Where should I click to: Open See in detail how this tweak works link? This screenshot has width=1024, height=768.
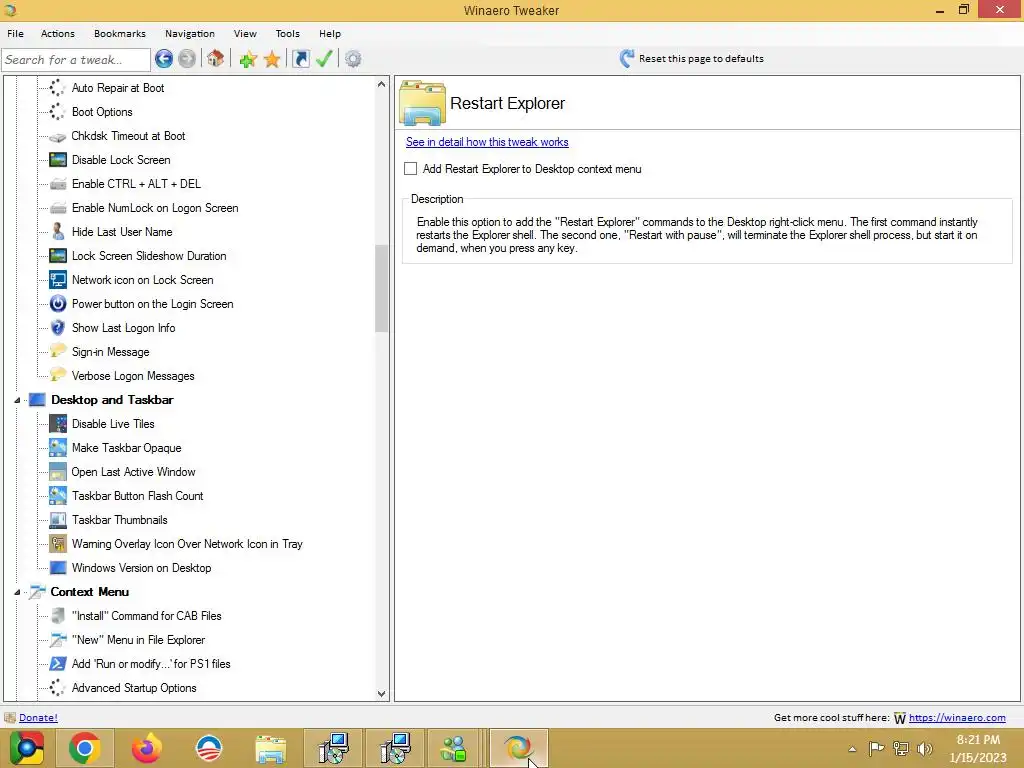coord(487,142)
